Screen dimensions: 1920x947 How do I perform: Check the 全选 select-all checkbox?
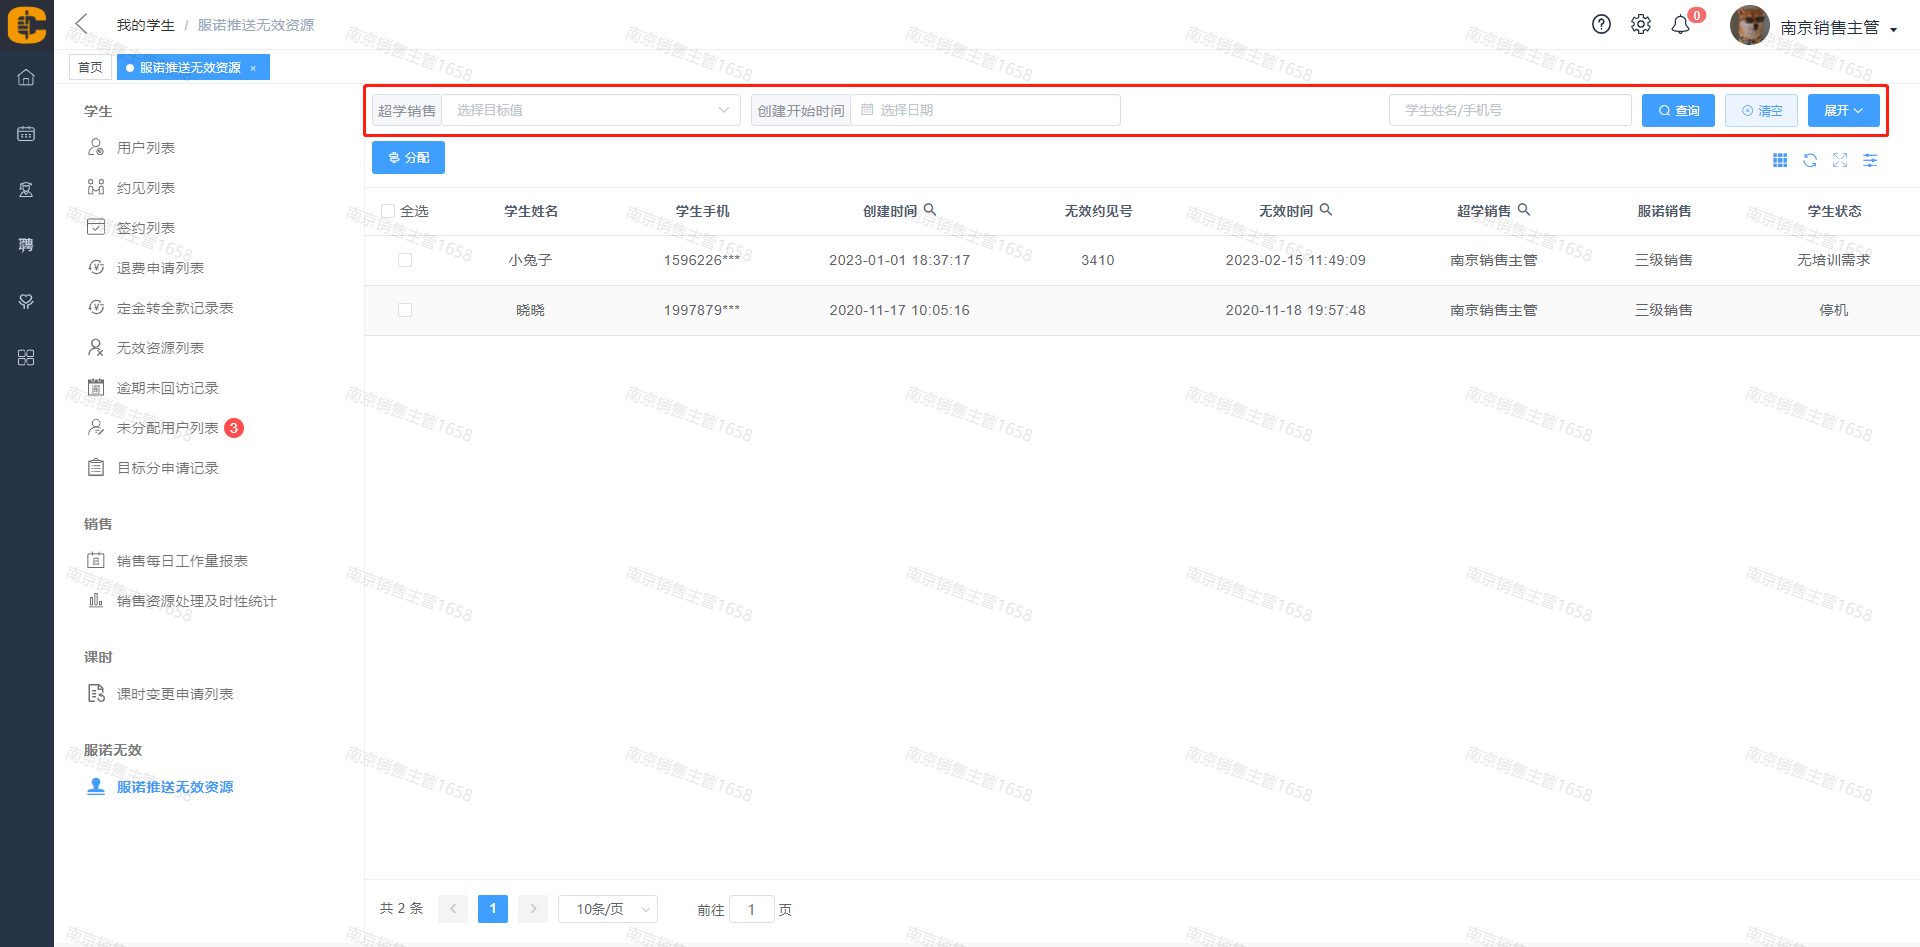click(x=388, y=211)
